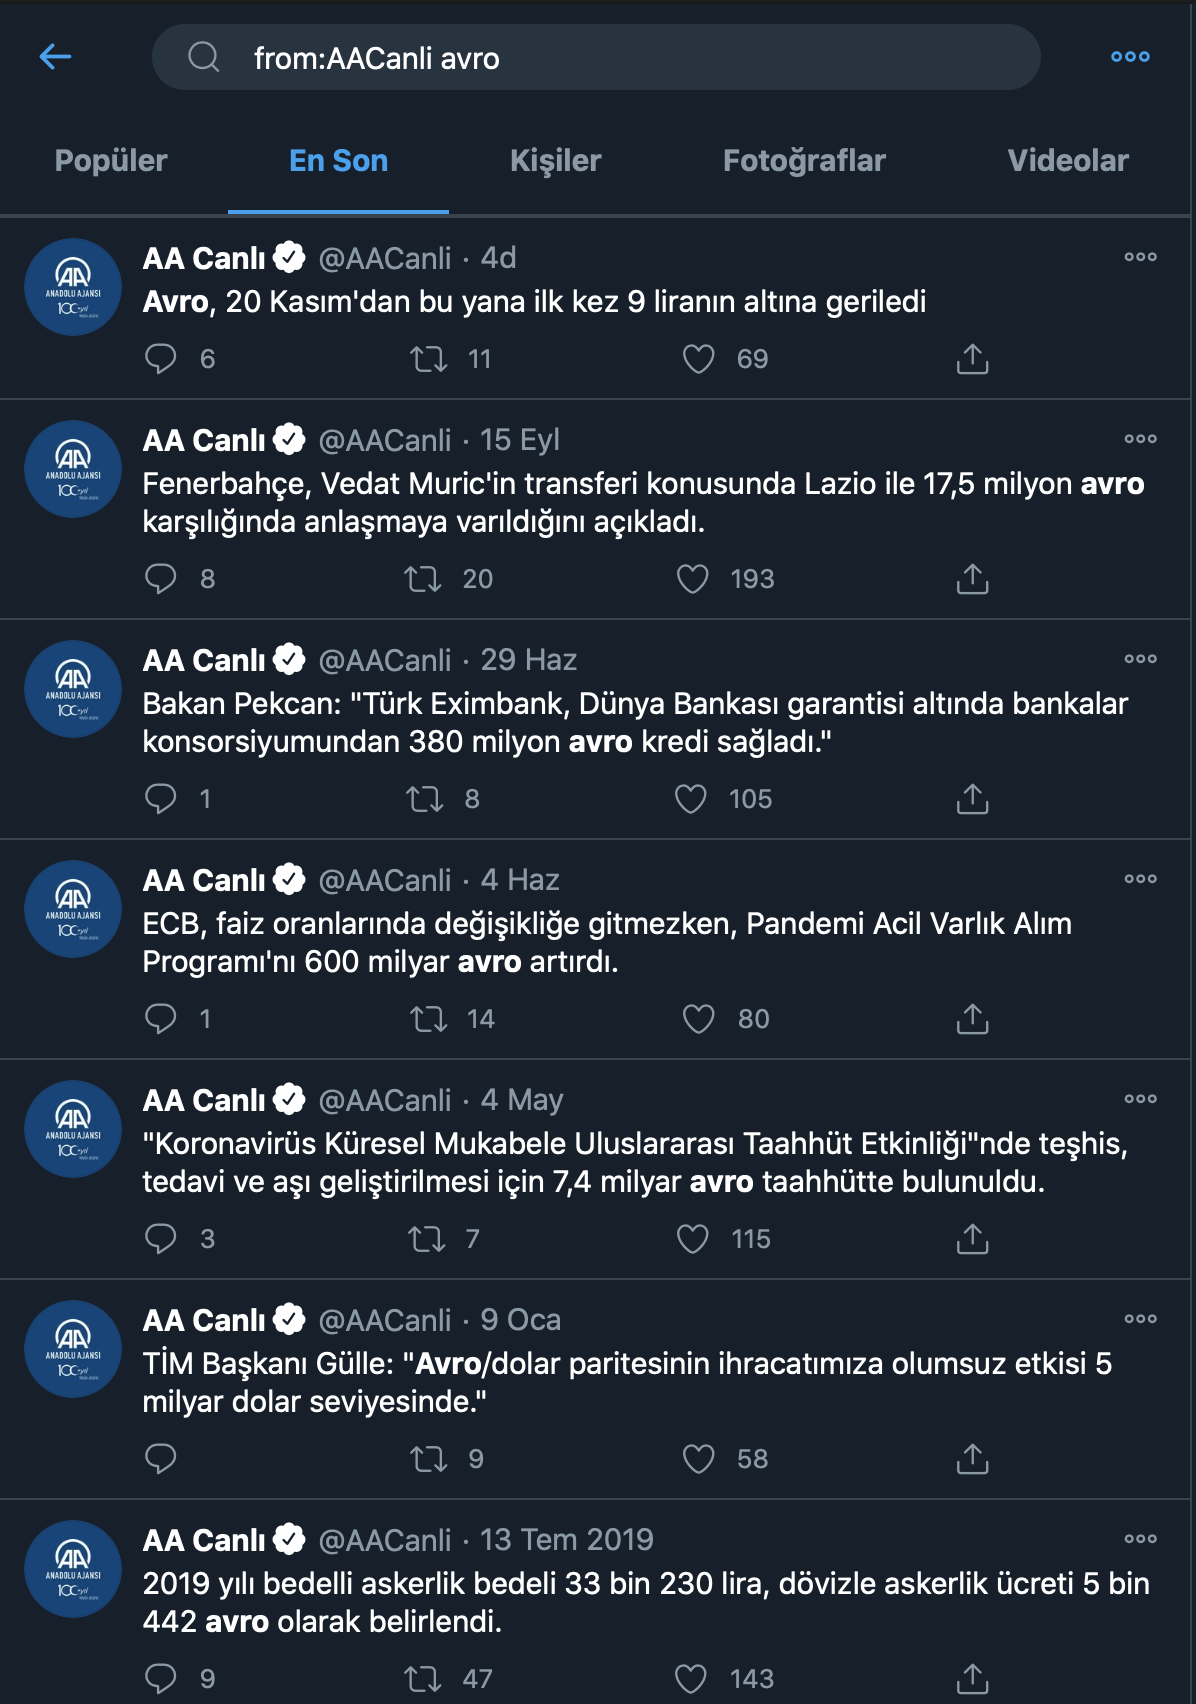1196x1704 pixels.
Task: Open the search magnifier icon
Action: tap(204, 57)
